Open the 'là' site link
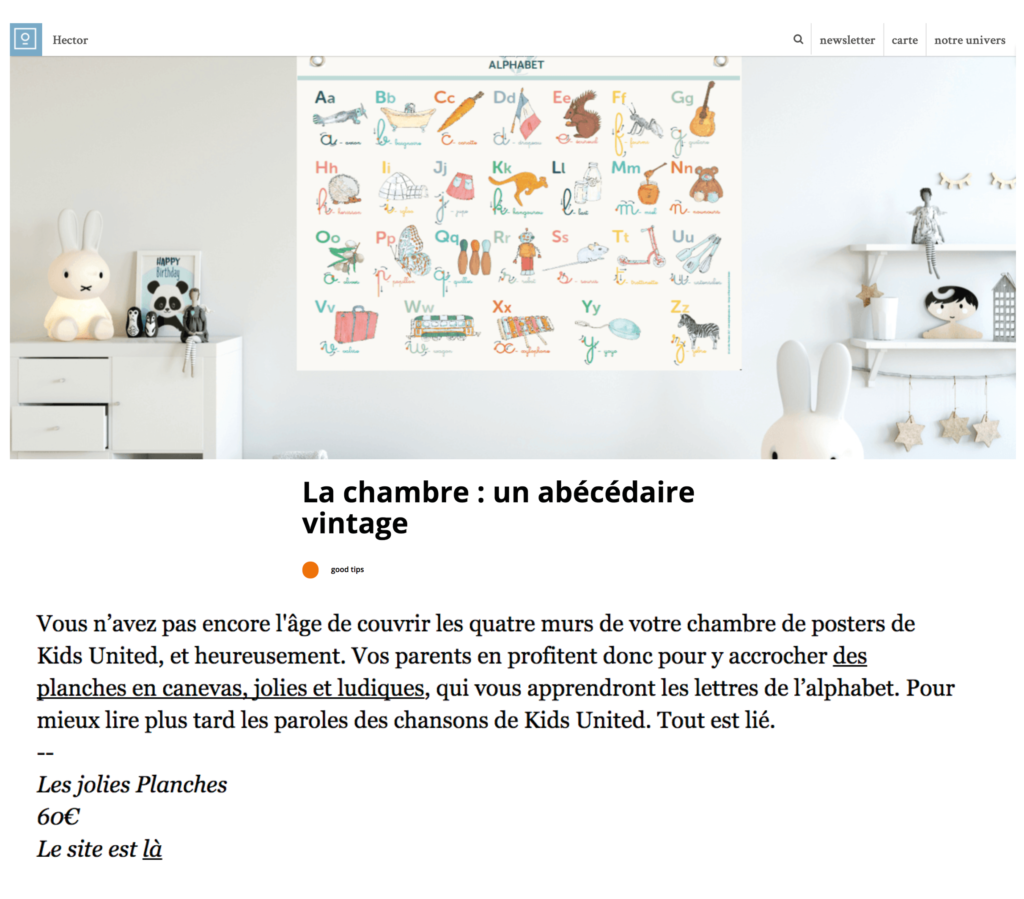This screenshot has height=899, width=1024. coord(152,849)
